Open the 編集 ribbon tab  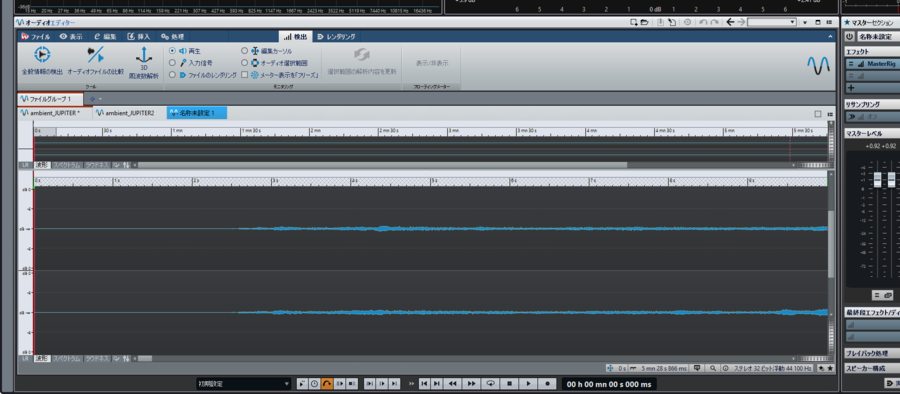[x=105, y=36]
